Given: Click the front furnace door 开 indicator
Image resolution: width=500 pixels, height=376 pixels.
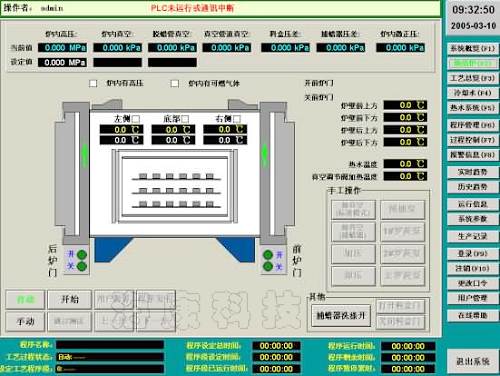Looking at the screenshot, I should click(268, 255).
